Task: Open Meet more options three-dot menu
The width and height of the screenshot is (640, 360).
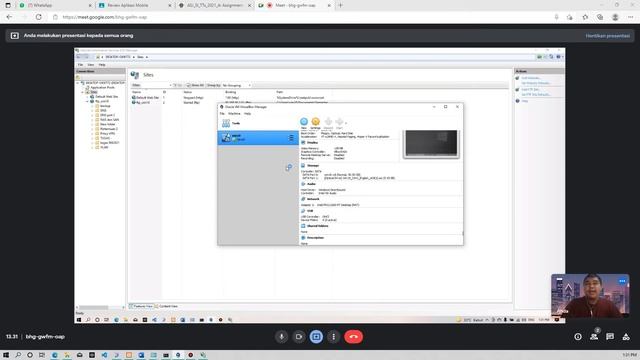Action: pos(333,337)
